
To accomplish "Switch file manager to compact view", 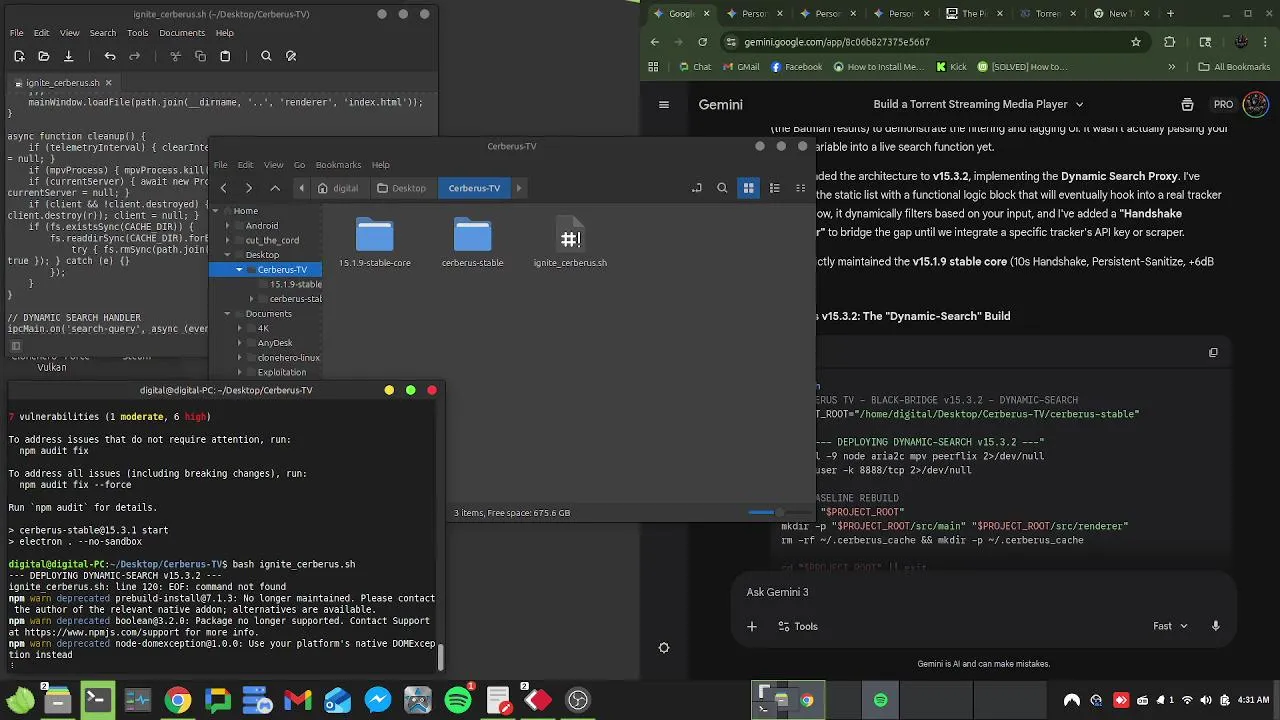I will (800, 188).
